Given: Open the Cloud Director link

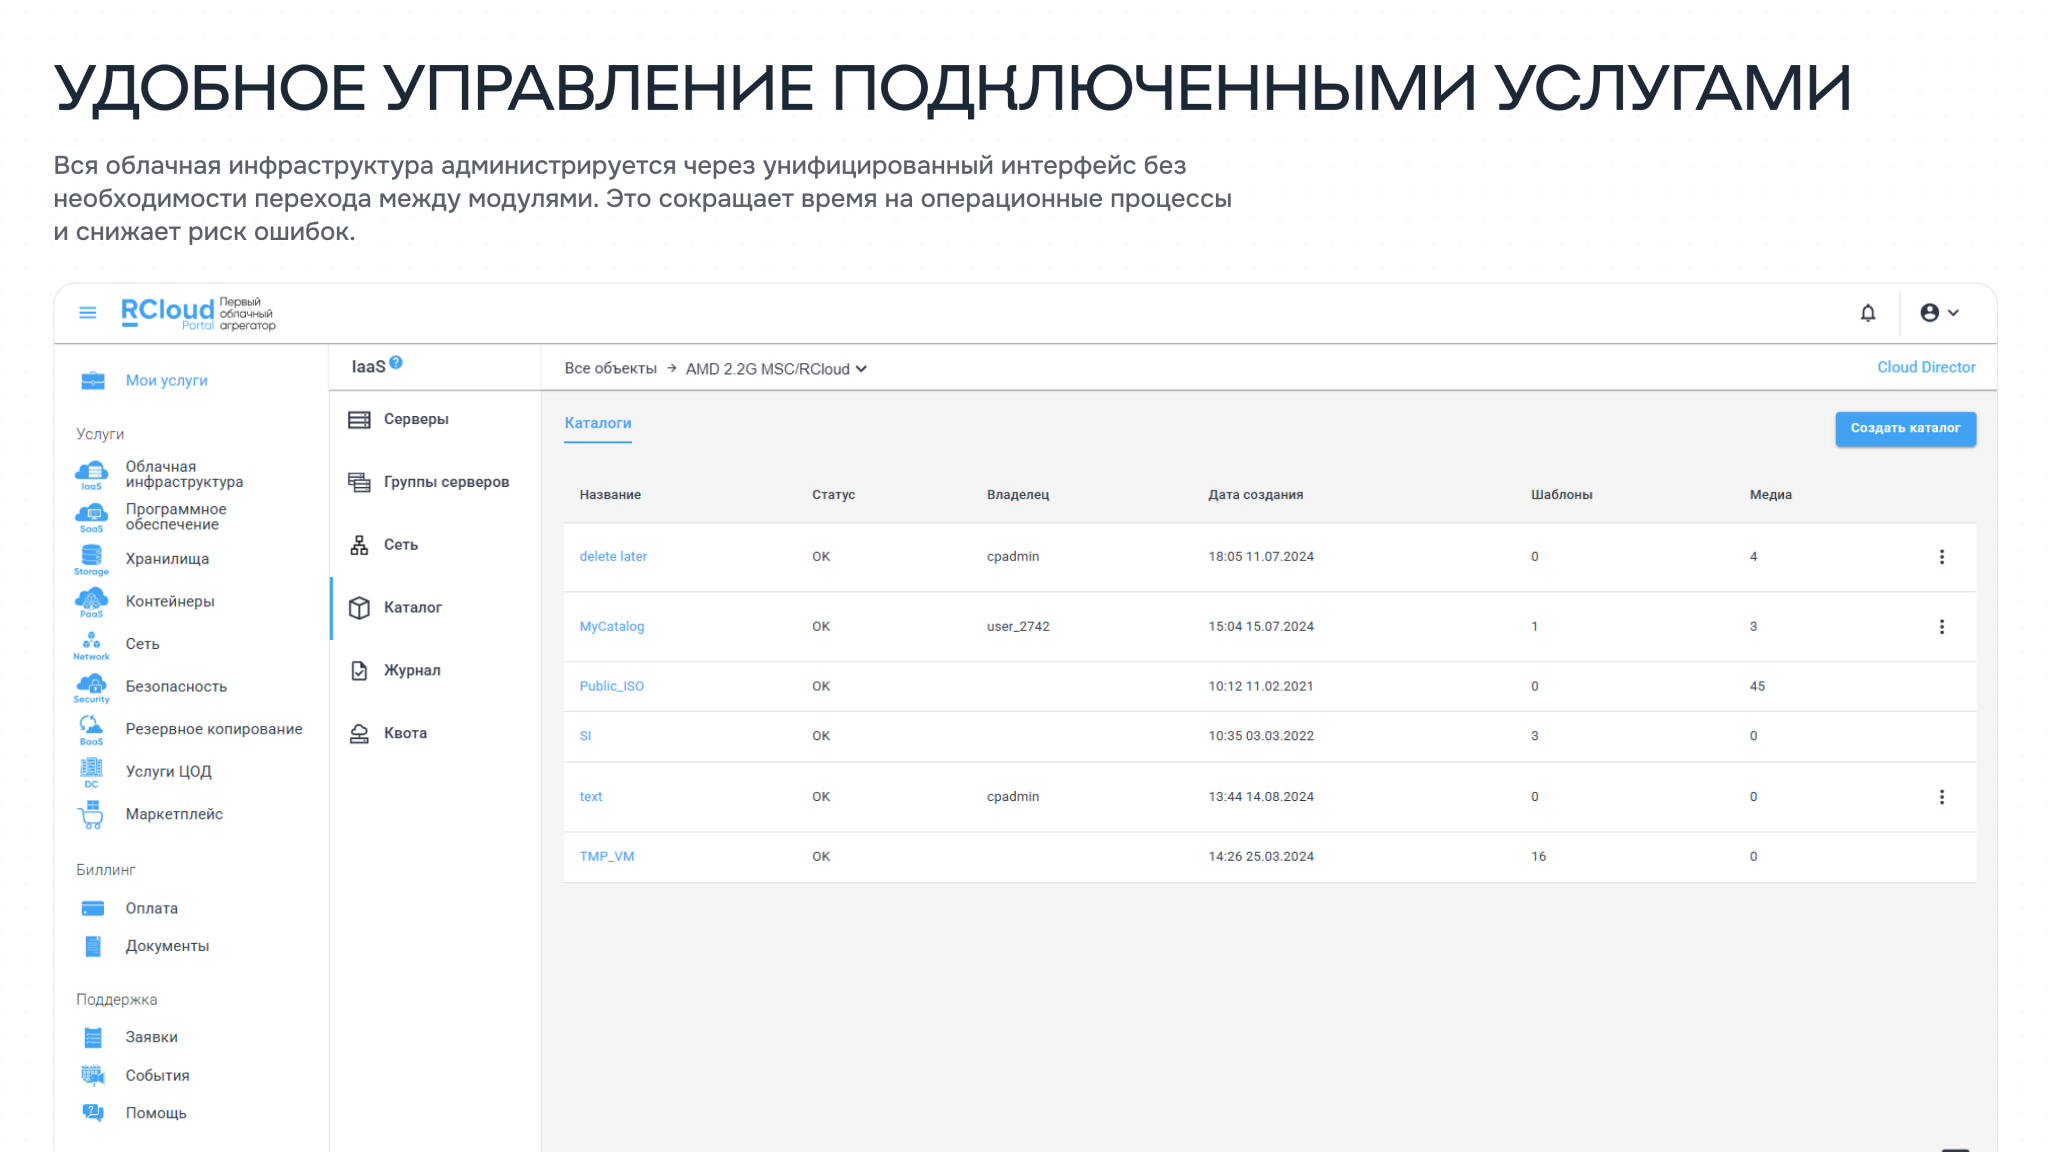Looking at the screenshot, I should [x=1925, y=367].
